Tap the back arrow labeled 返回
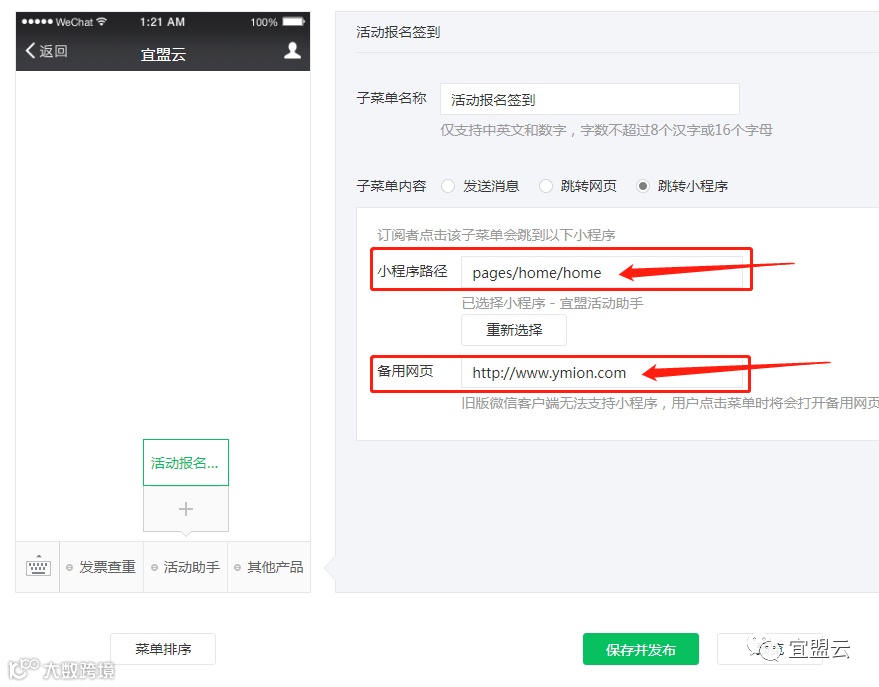This screenshot has height=687, width=879. pos(47,51)
